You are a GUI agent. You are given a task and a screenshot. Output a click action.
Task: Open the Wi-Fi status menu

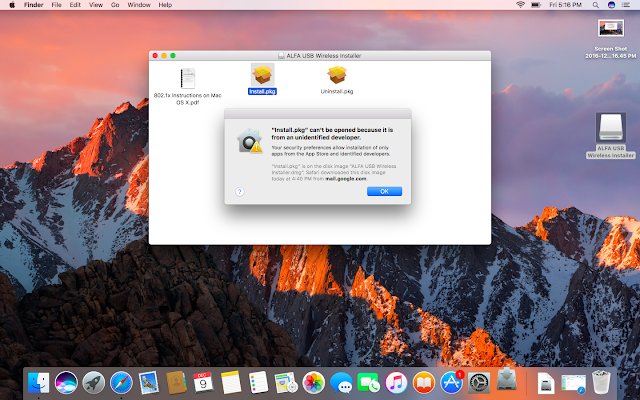[520, 5]
